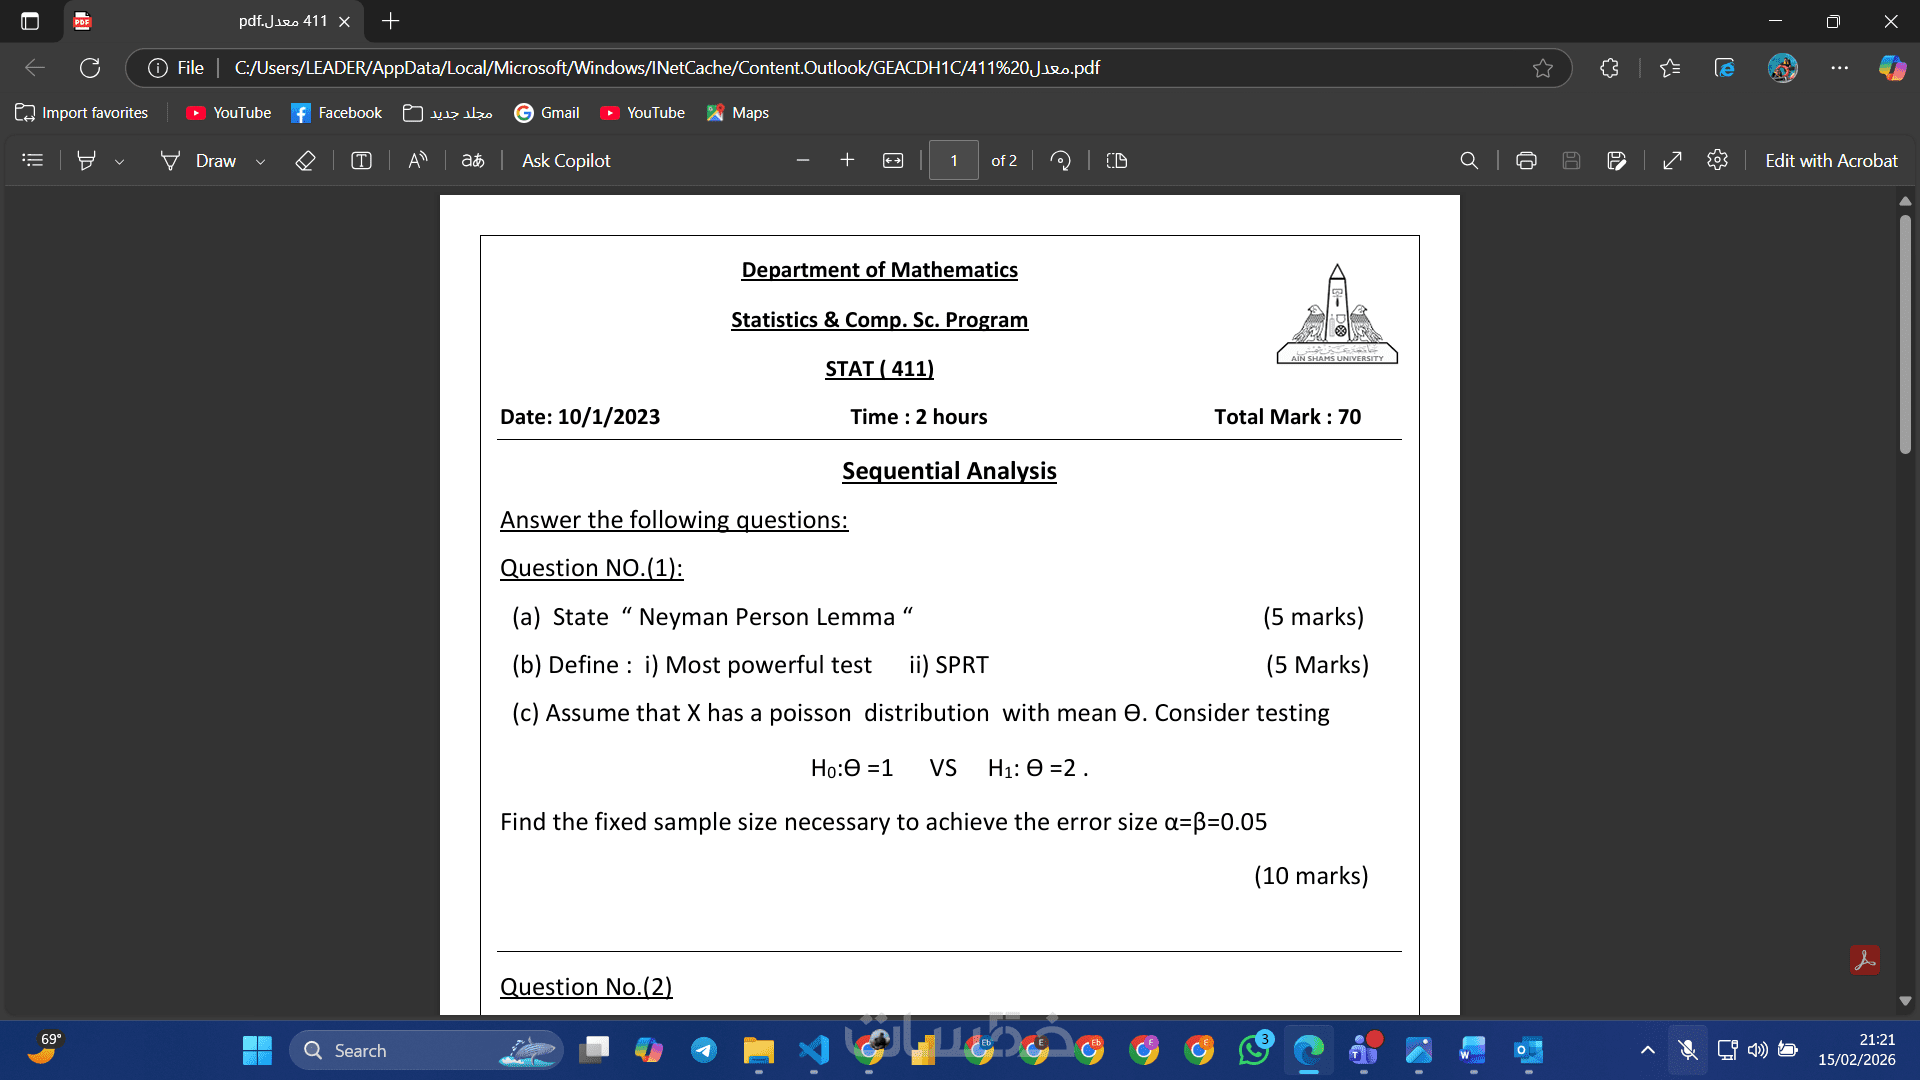This screenshot has width=1920, height=1080.
Task: Click the page number input field
Action: (x=953, y=160)
